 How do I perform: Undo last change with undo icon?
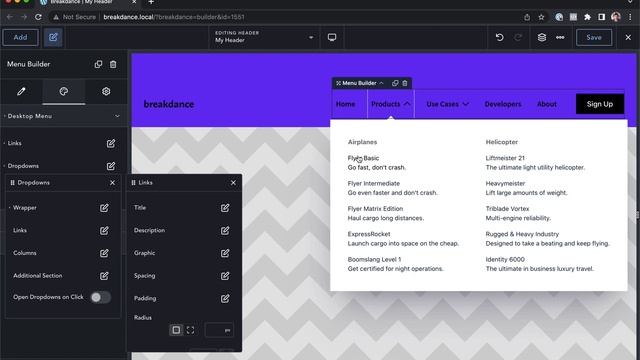(500, 38)
